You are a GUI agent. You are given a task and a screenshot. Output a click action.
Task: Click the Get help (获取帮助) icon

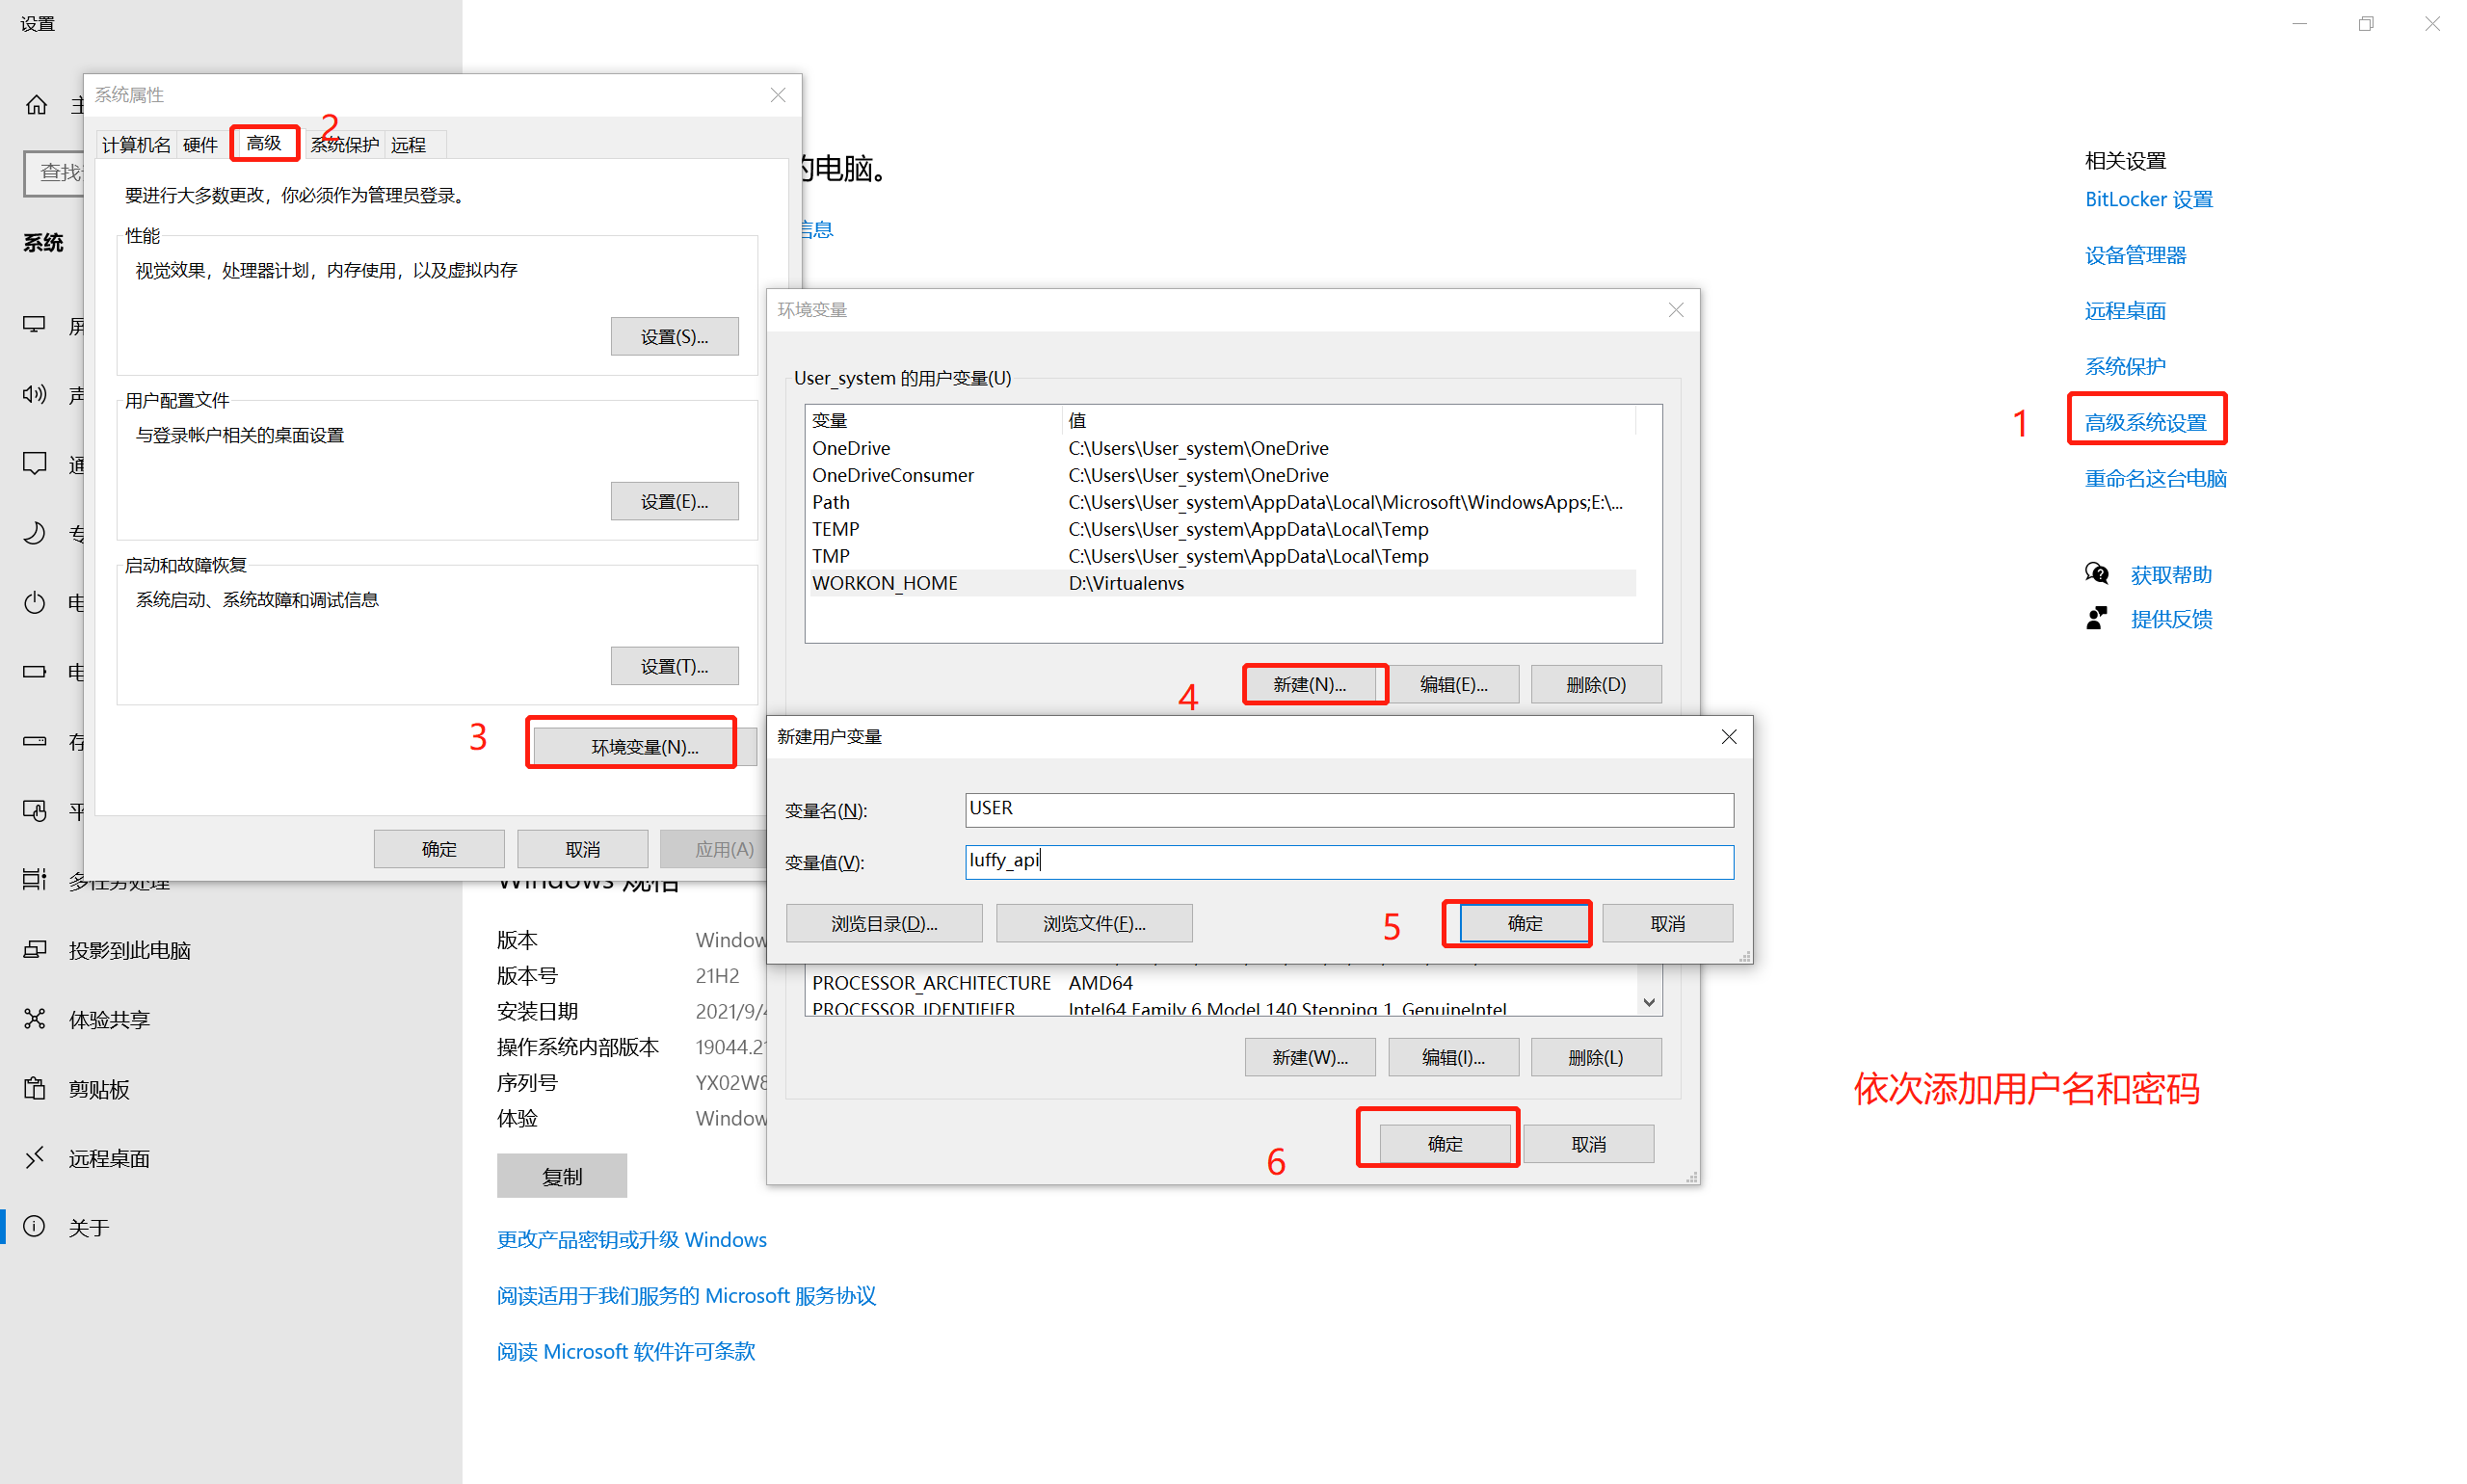2096,574
